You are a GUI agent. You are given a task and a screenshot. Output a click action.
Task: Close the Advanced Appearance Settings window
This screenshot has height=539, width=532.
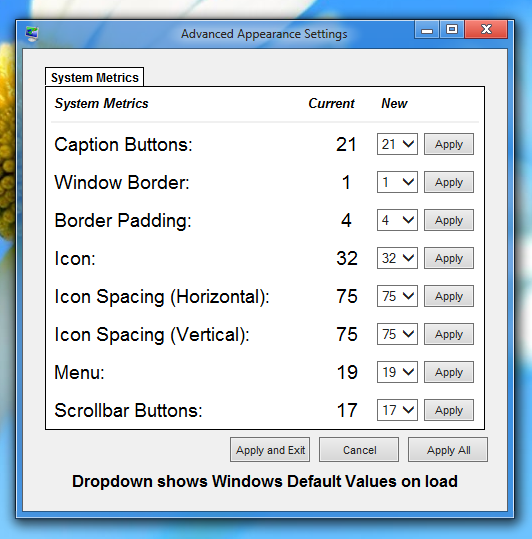[x=486, y=29]
